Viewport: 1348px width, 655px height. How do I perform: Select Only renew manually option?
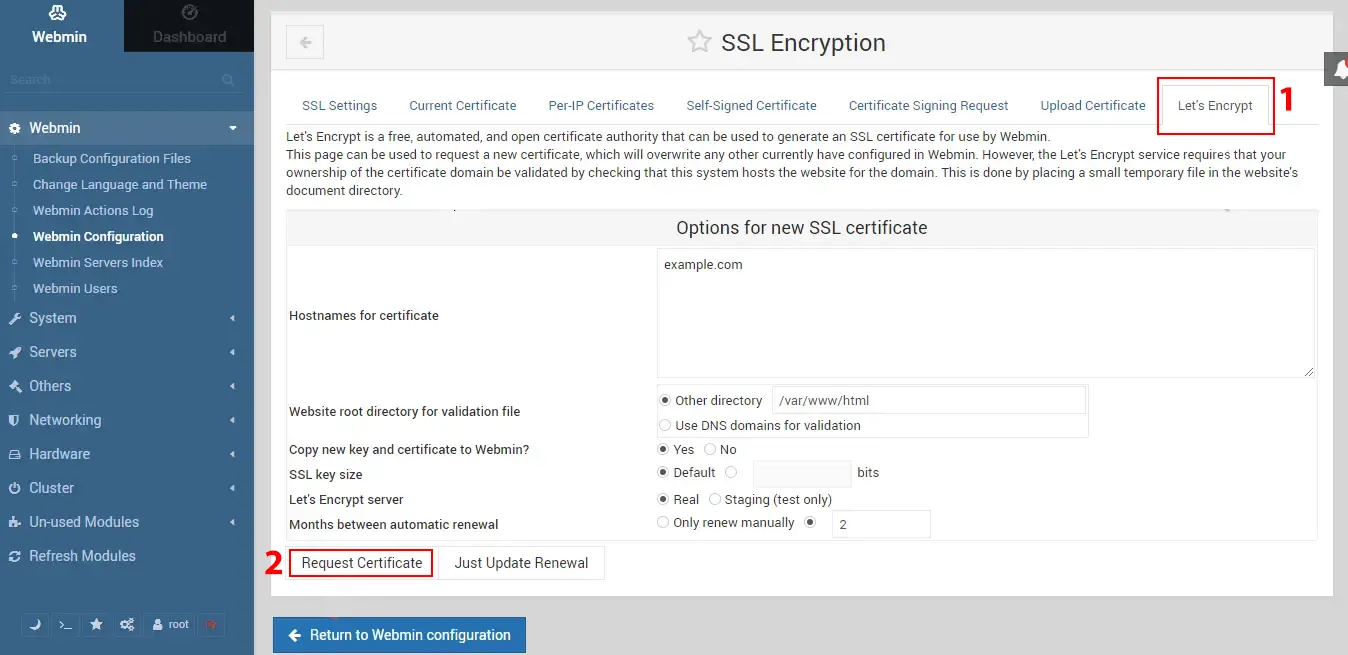tap(663, 522)
